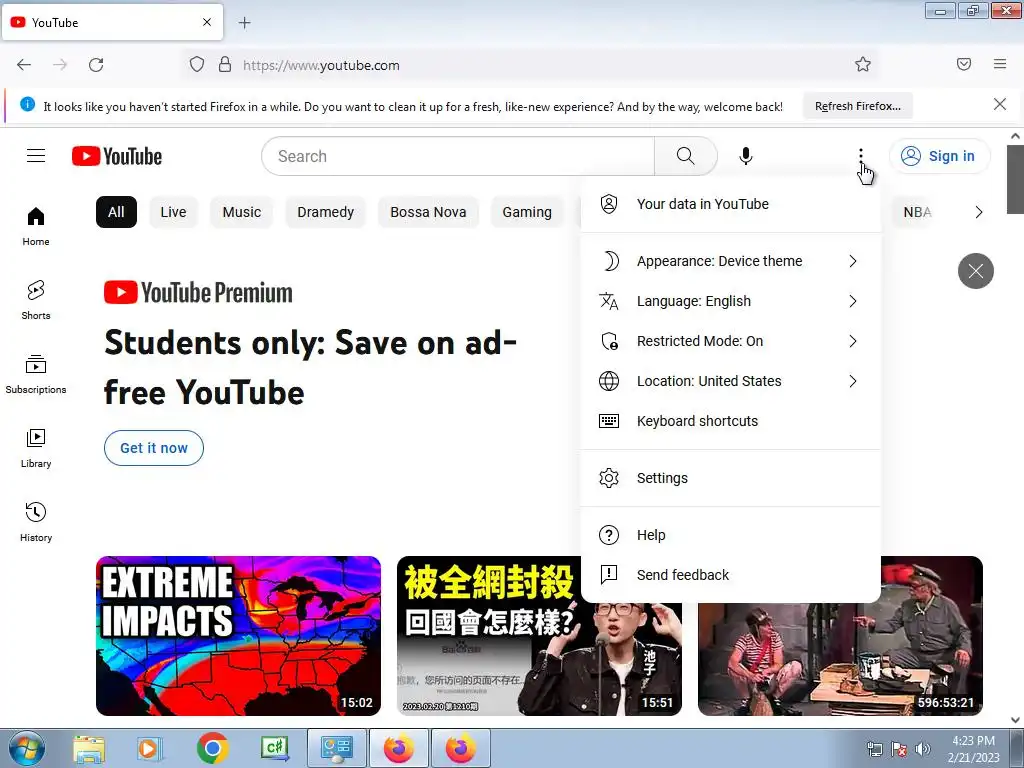Viewport: 1024px width, 768px height.
Task: Select the Live category chip
Action: [x=173, y=212]
